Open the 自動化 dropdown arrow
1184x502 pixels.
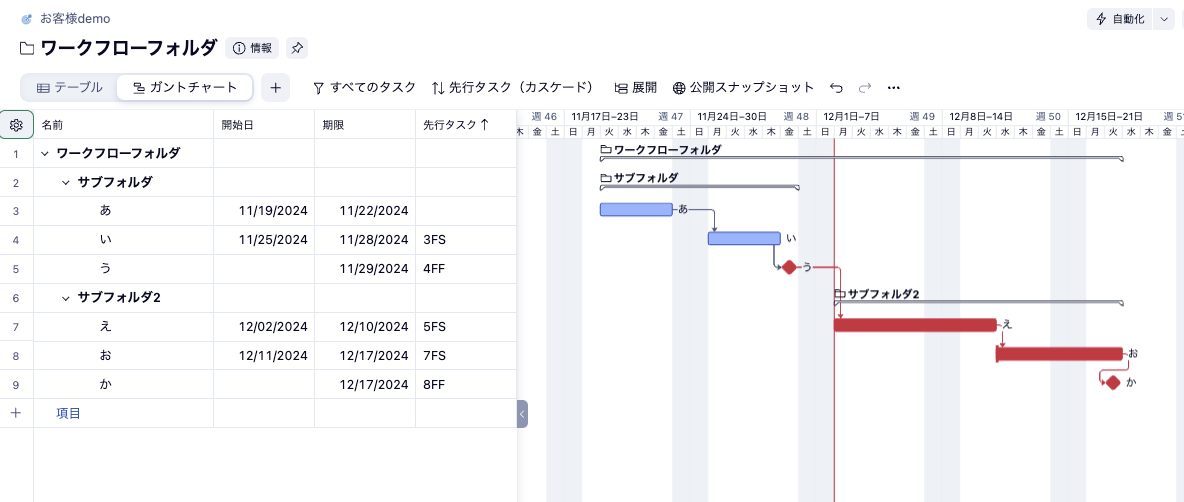click(1163, 19)
